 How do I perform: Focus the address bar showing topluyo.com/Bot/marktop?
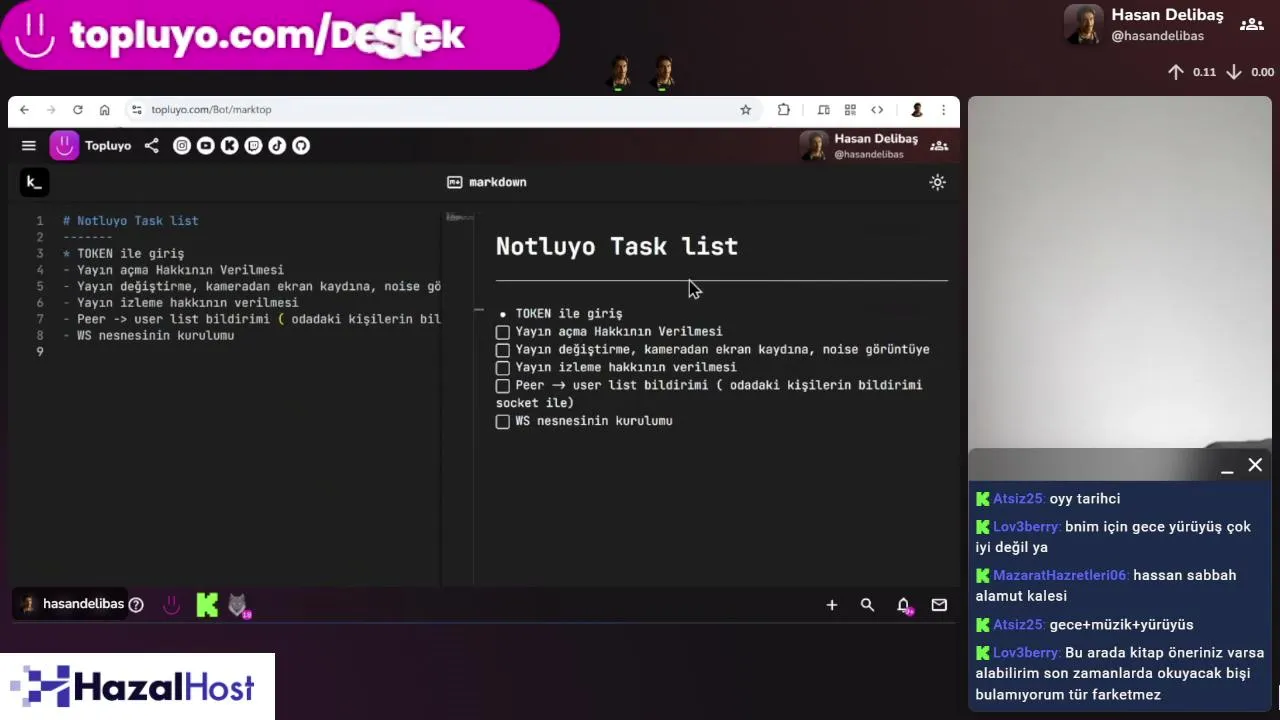coord(440,110)
